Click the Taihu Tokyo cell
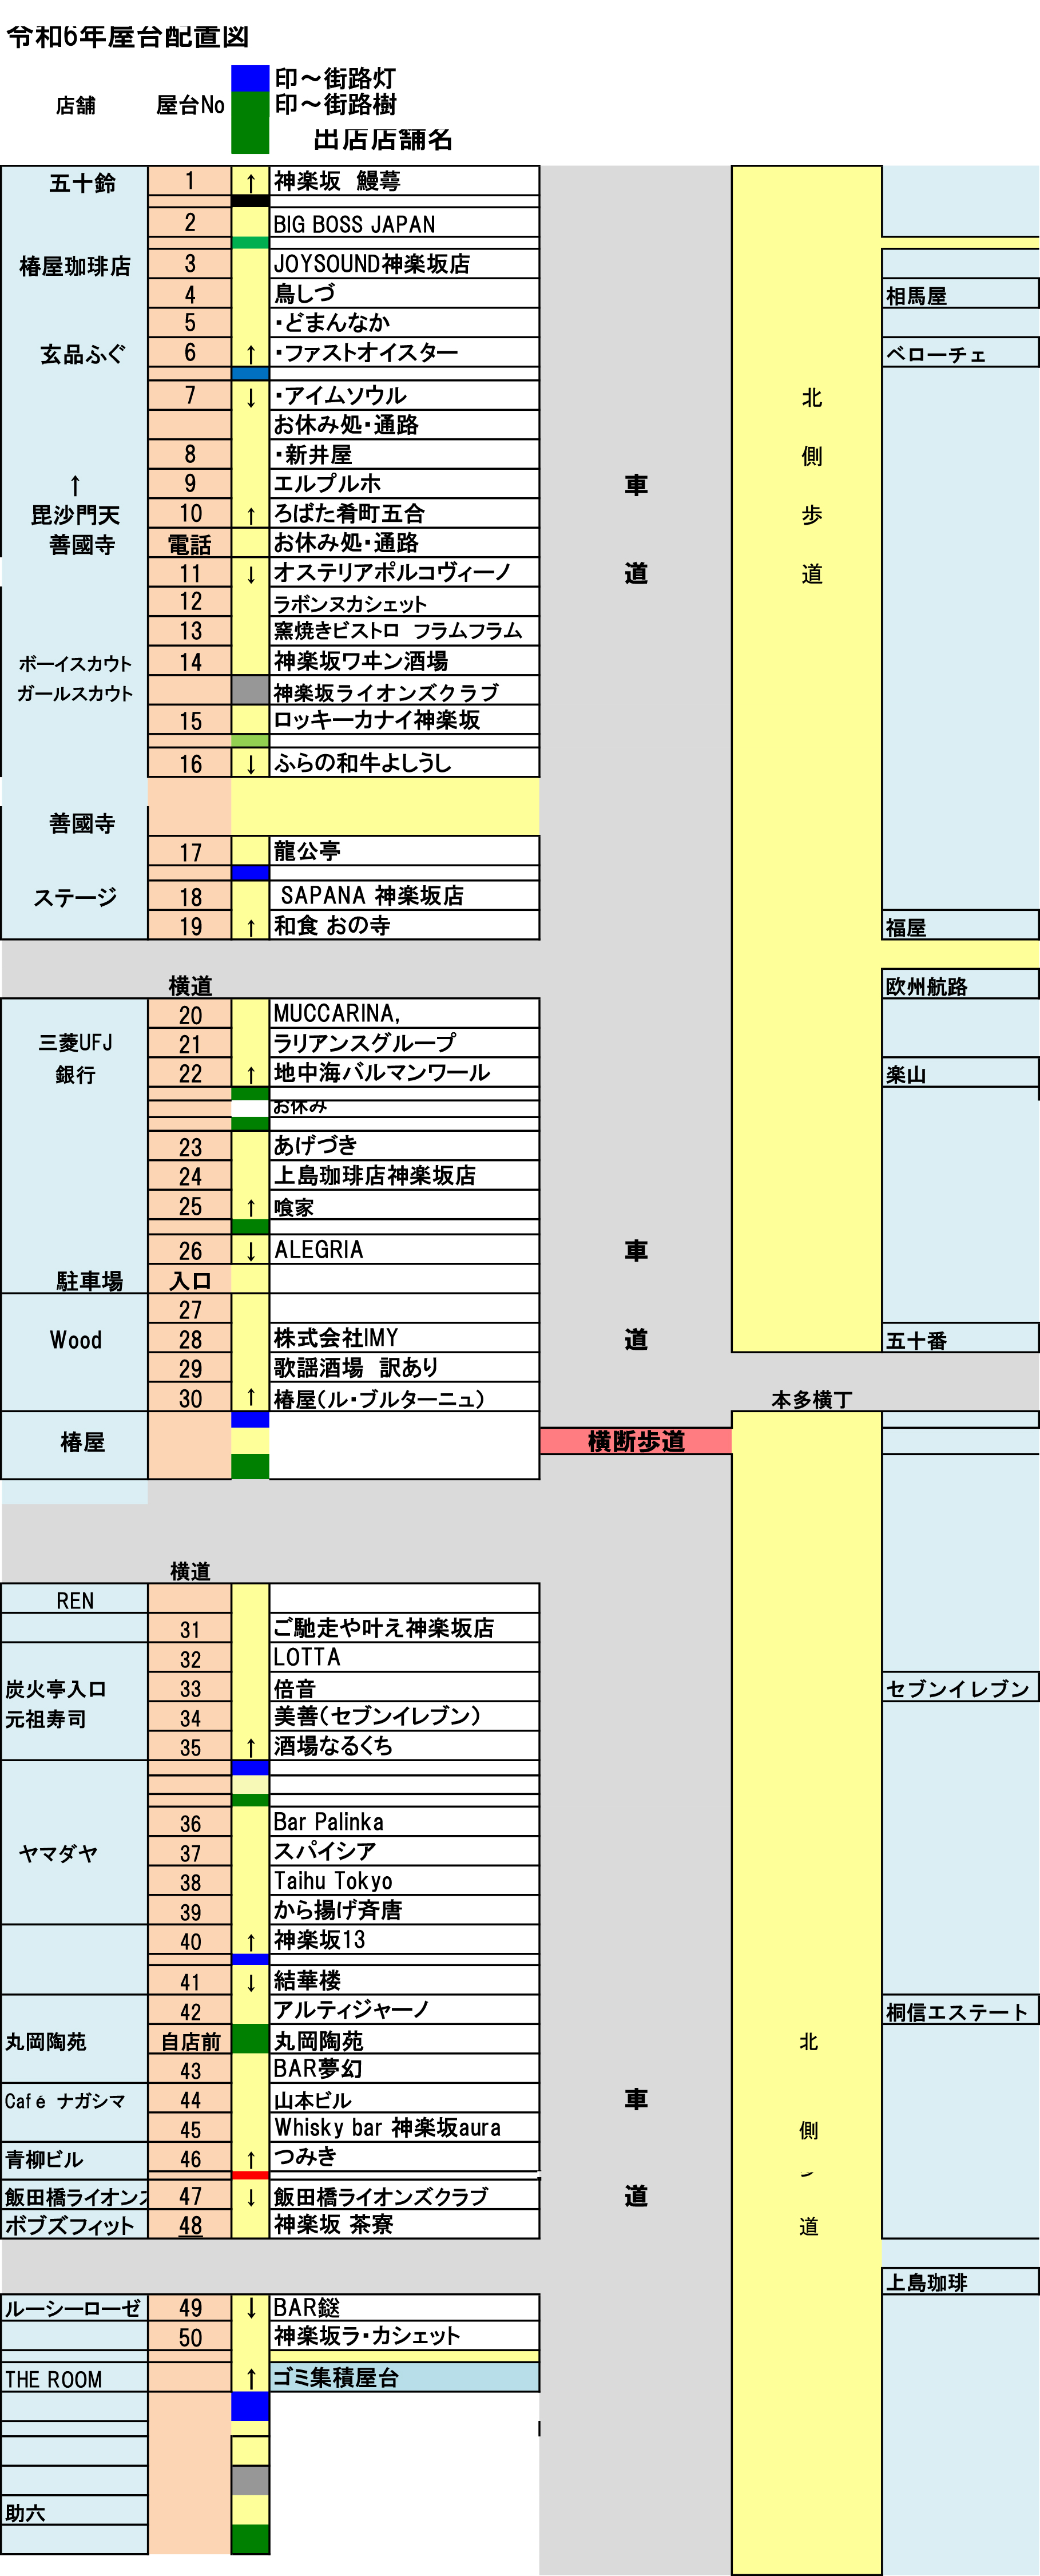Screen dimensions: 1040x2576 pyautogui.click(x=404, y=1881)
